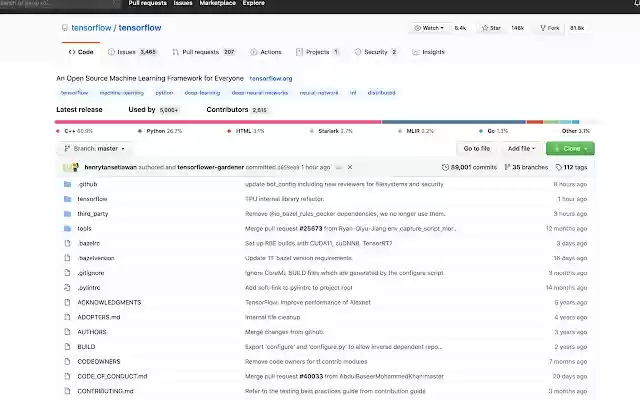Open the tensorflow.org link
640x400 pixels.
[x=271, y=78]
